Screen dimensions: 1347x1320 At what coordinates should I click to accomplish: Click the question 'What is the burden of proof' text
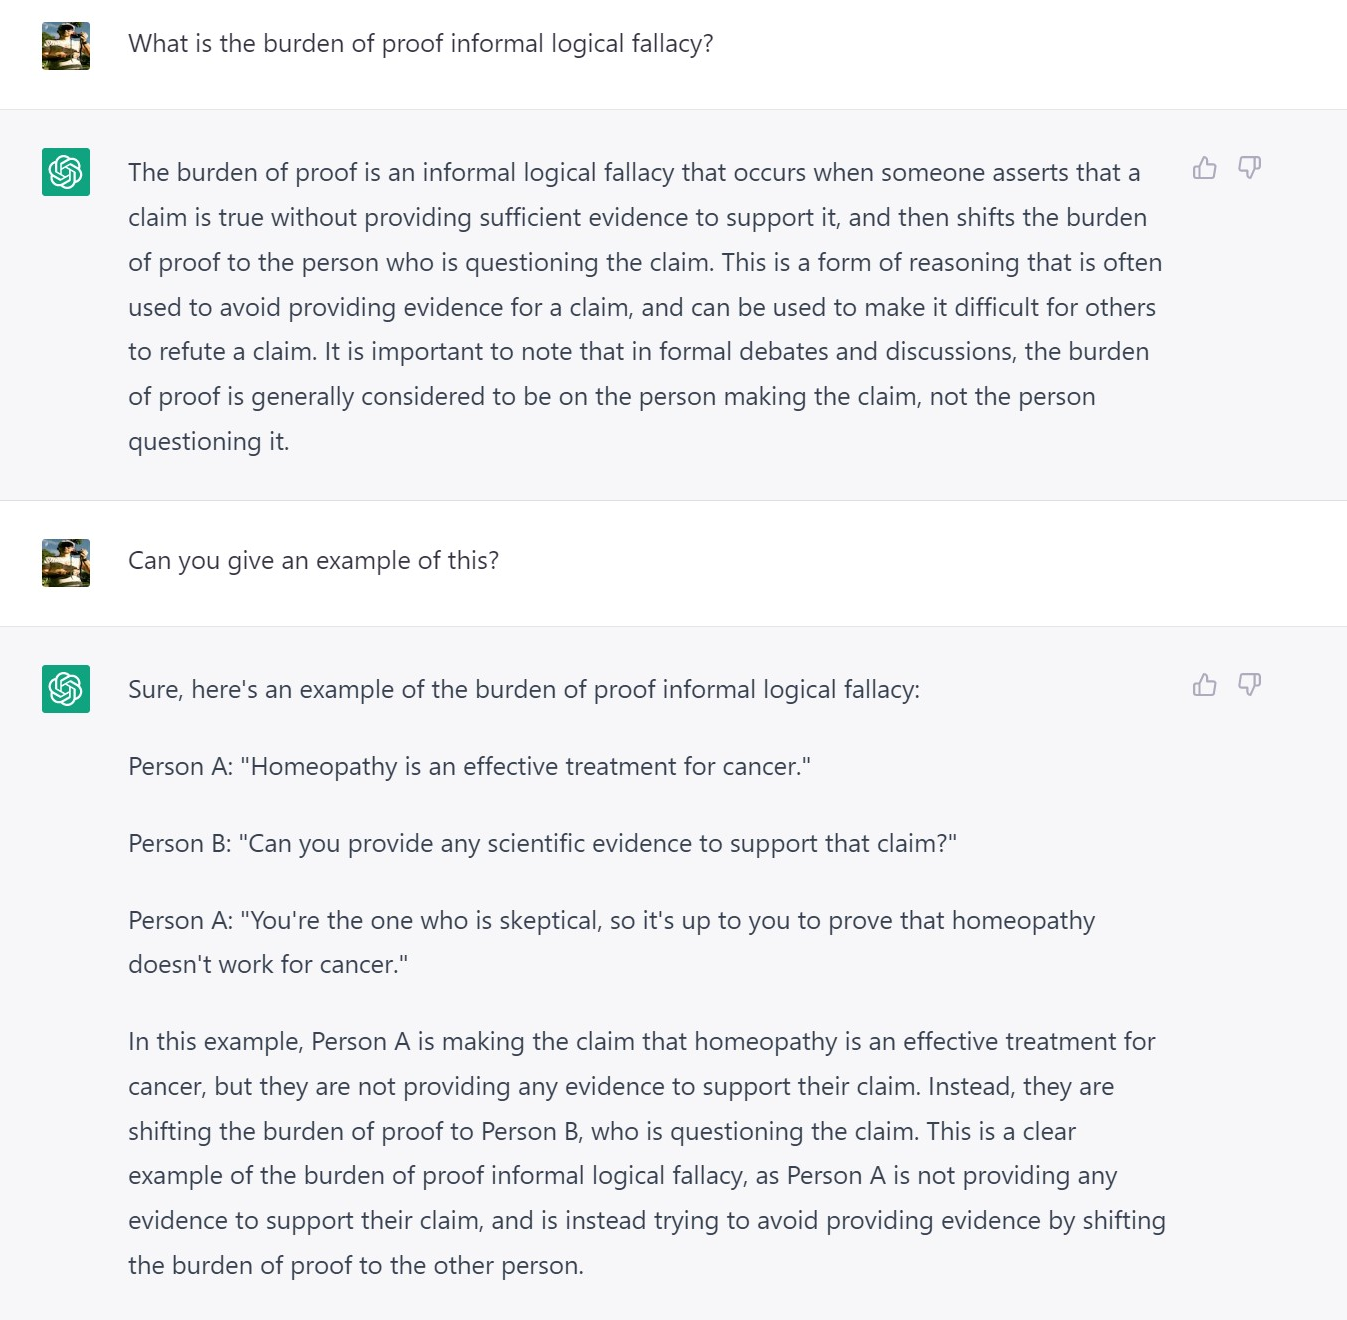(x=421, y=44)
